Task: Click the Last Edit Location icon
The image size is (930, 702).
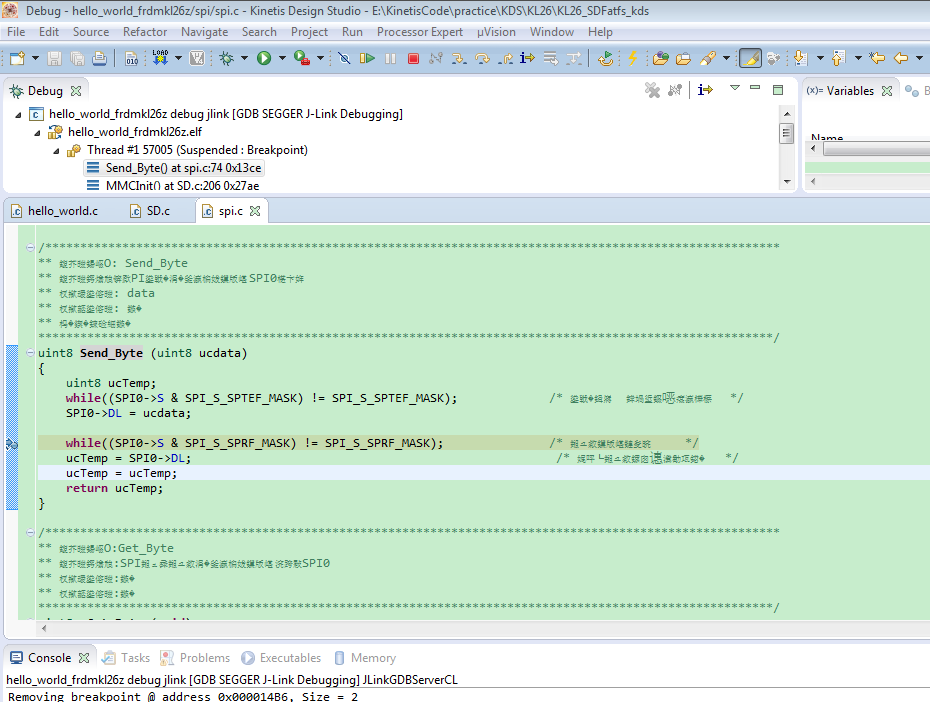Action: click(x=877, y=58)
